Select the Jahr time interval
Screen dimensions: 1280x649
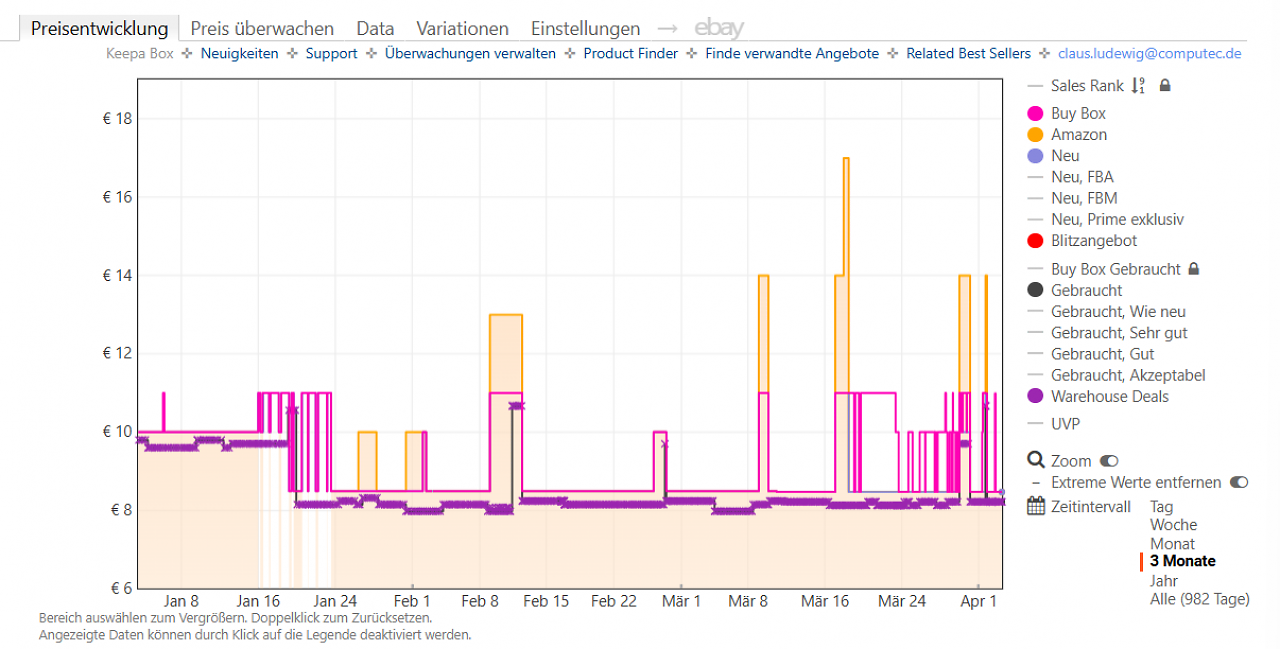click(x=1164, y=580)
